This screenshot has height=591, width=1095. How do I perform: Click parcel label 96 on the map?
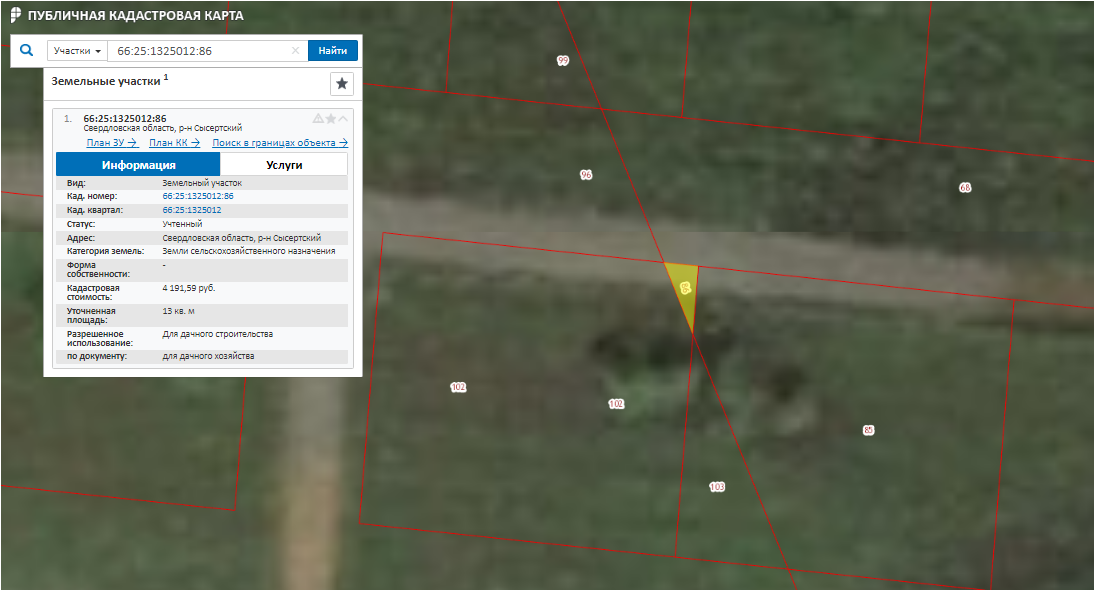tap(586, 175)
